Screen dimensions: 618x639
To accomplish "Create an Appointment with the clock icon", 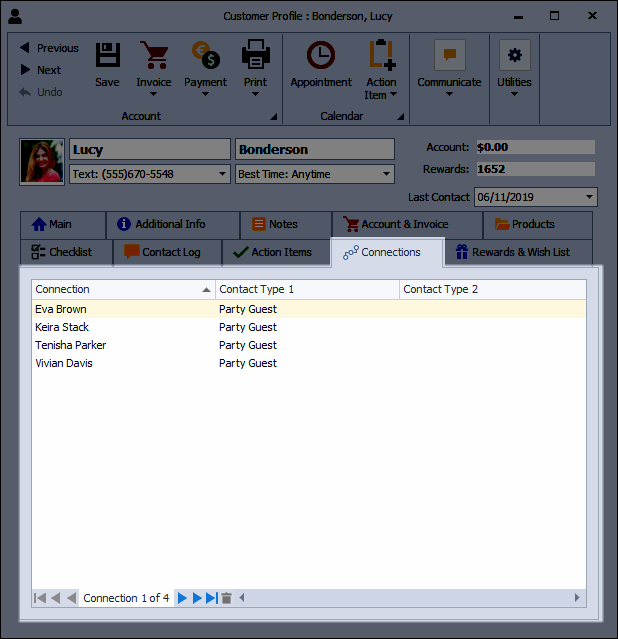I will pyautogui.click(x=321, y=55).
